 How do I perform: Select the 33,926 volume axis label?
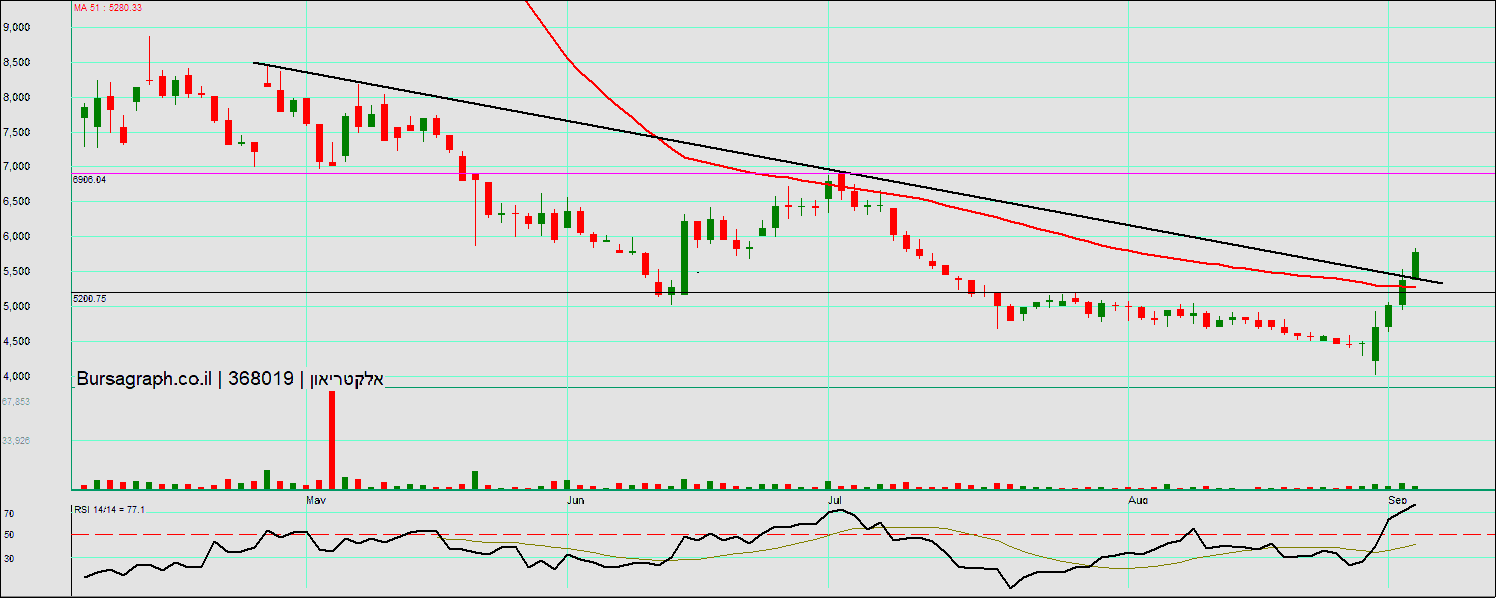point(16,439)
